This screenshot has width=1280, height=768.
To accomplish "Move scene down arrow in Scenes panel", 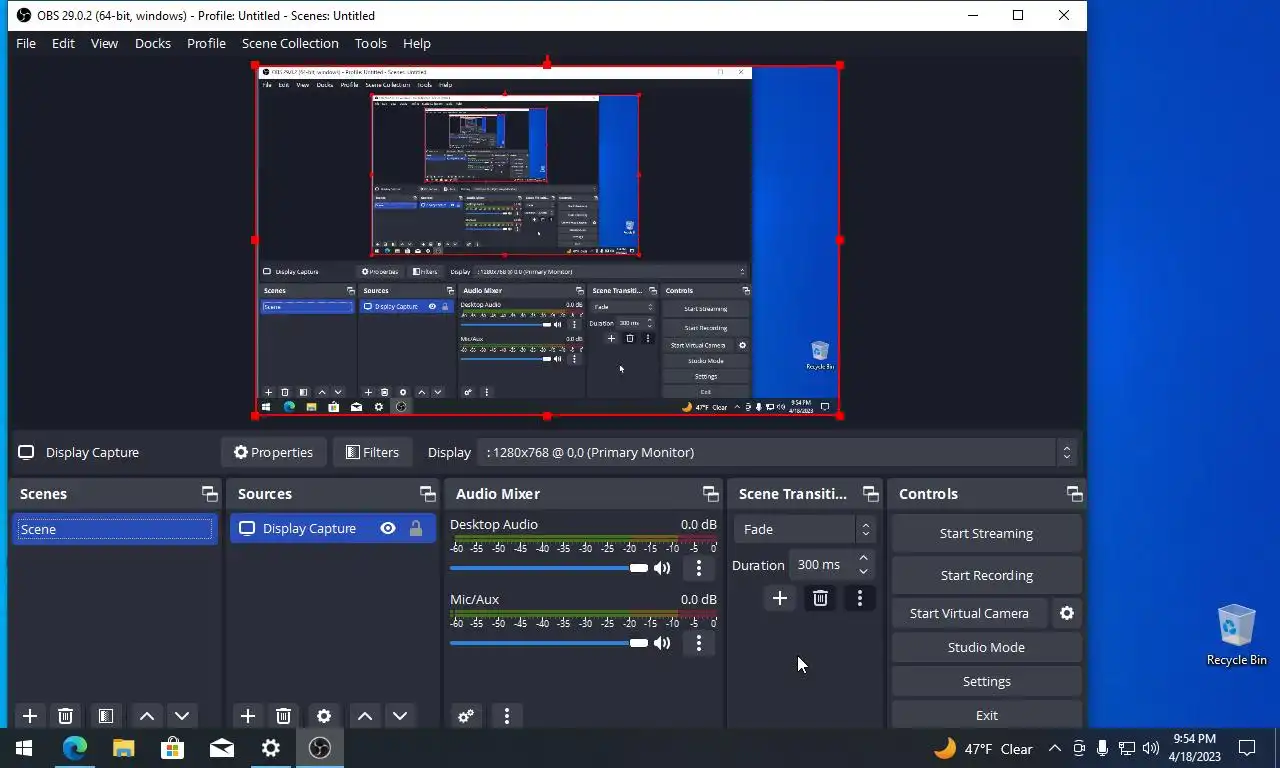I will click(182, 716).
